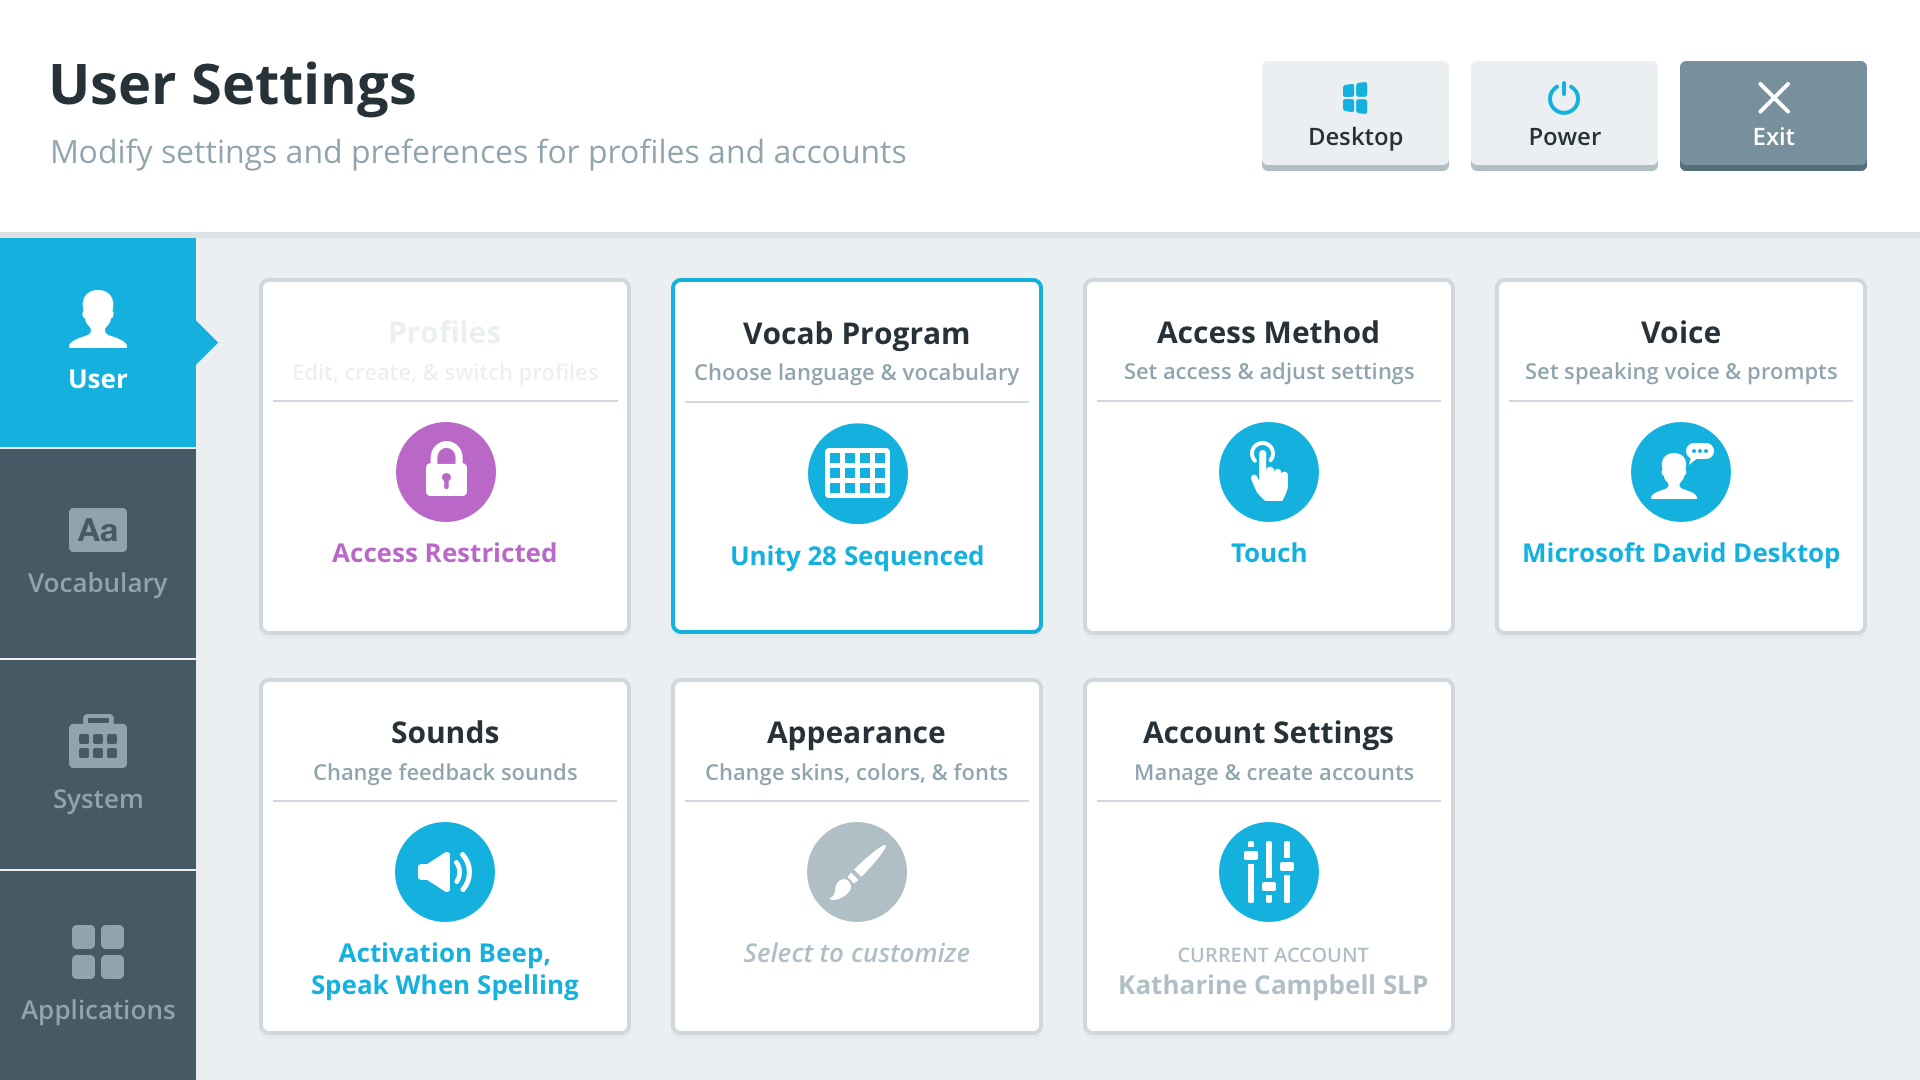Open the System sidebar tab
This screenshot has height=1080, width=1920.
click(x=98, y=764)
